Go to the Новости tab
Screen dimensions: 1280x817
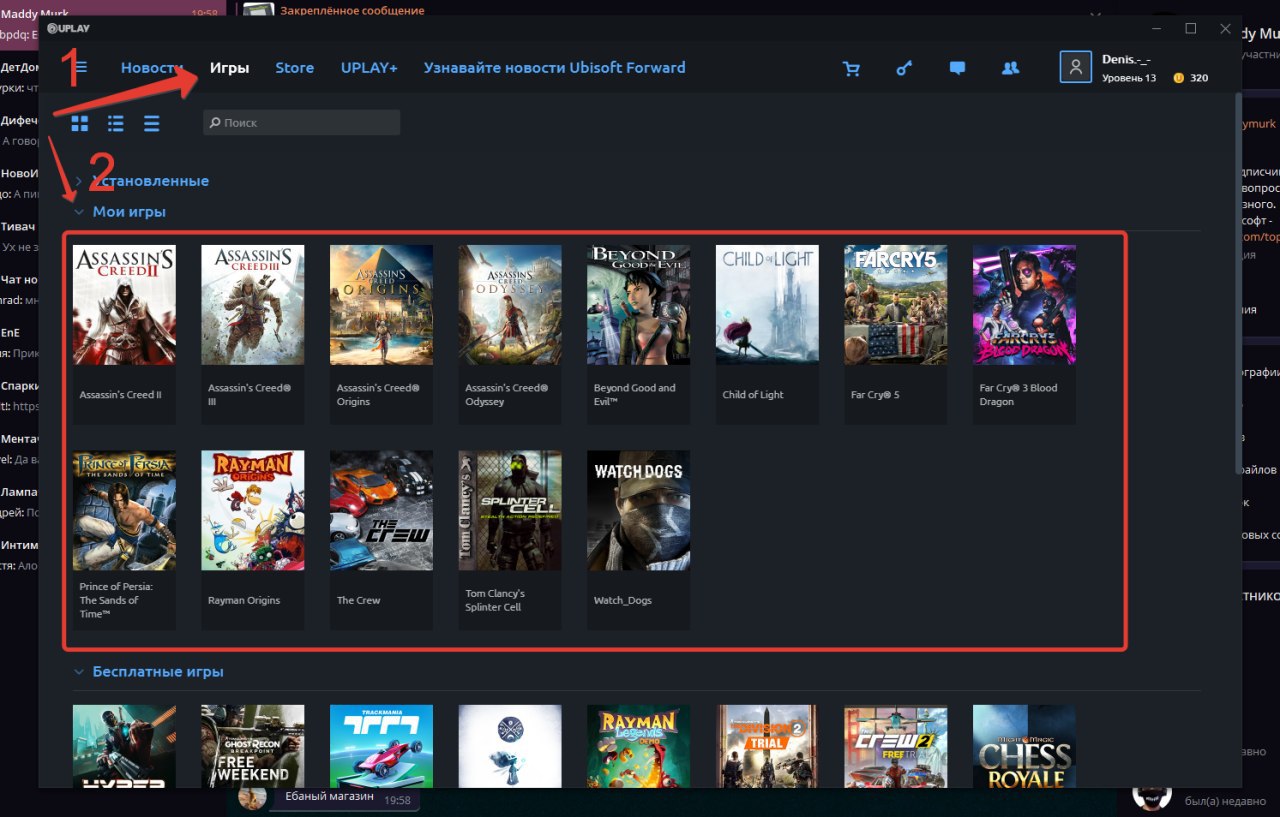click(x=152, y=68)
